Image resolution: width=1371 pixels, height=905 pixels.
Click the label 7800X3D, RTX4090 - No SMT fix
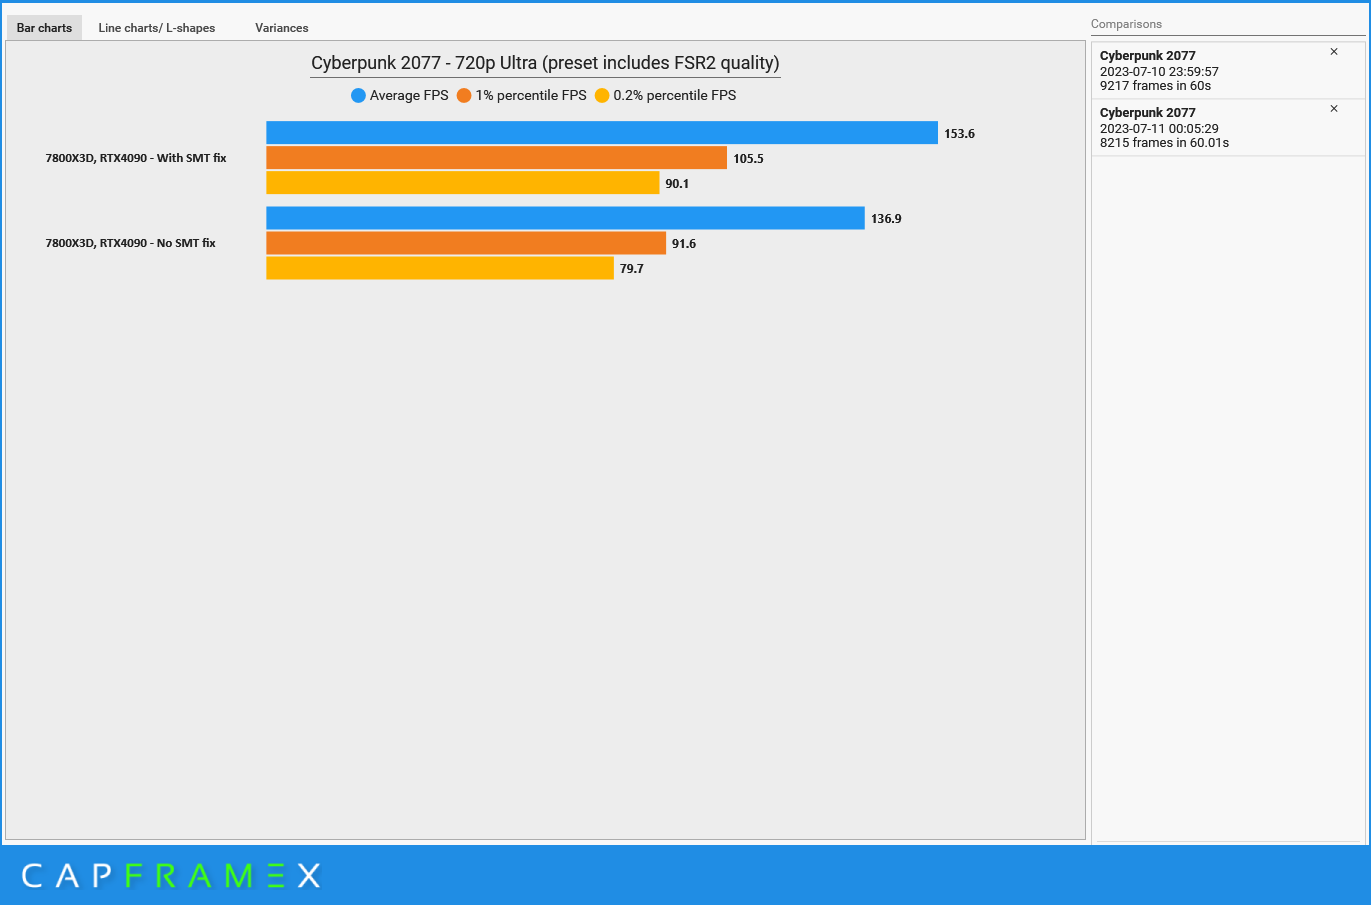click(130, 243)
